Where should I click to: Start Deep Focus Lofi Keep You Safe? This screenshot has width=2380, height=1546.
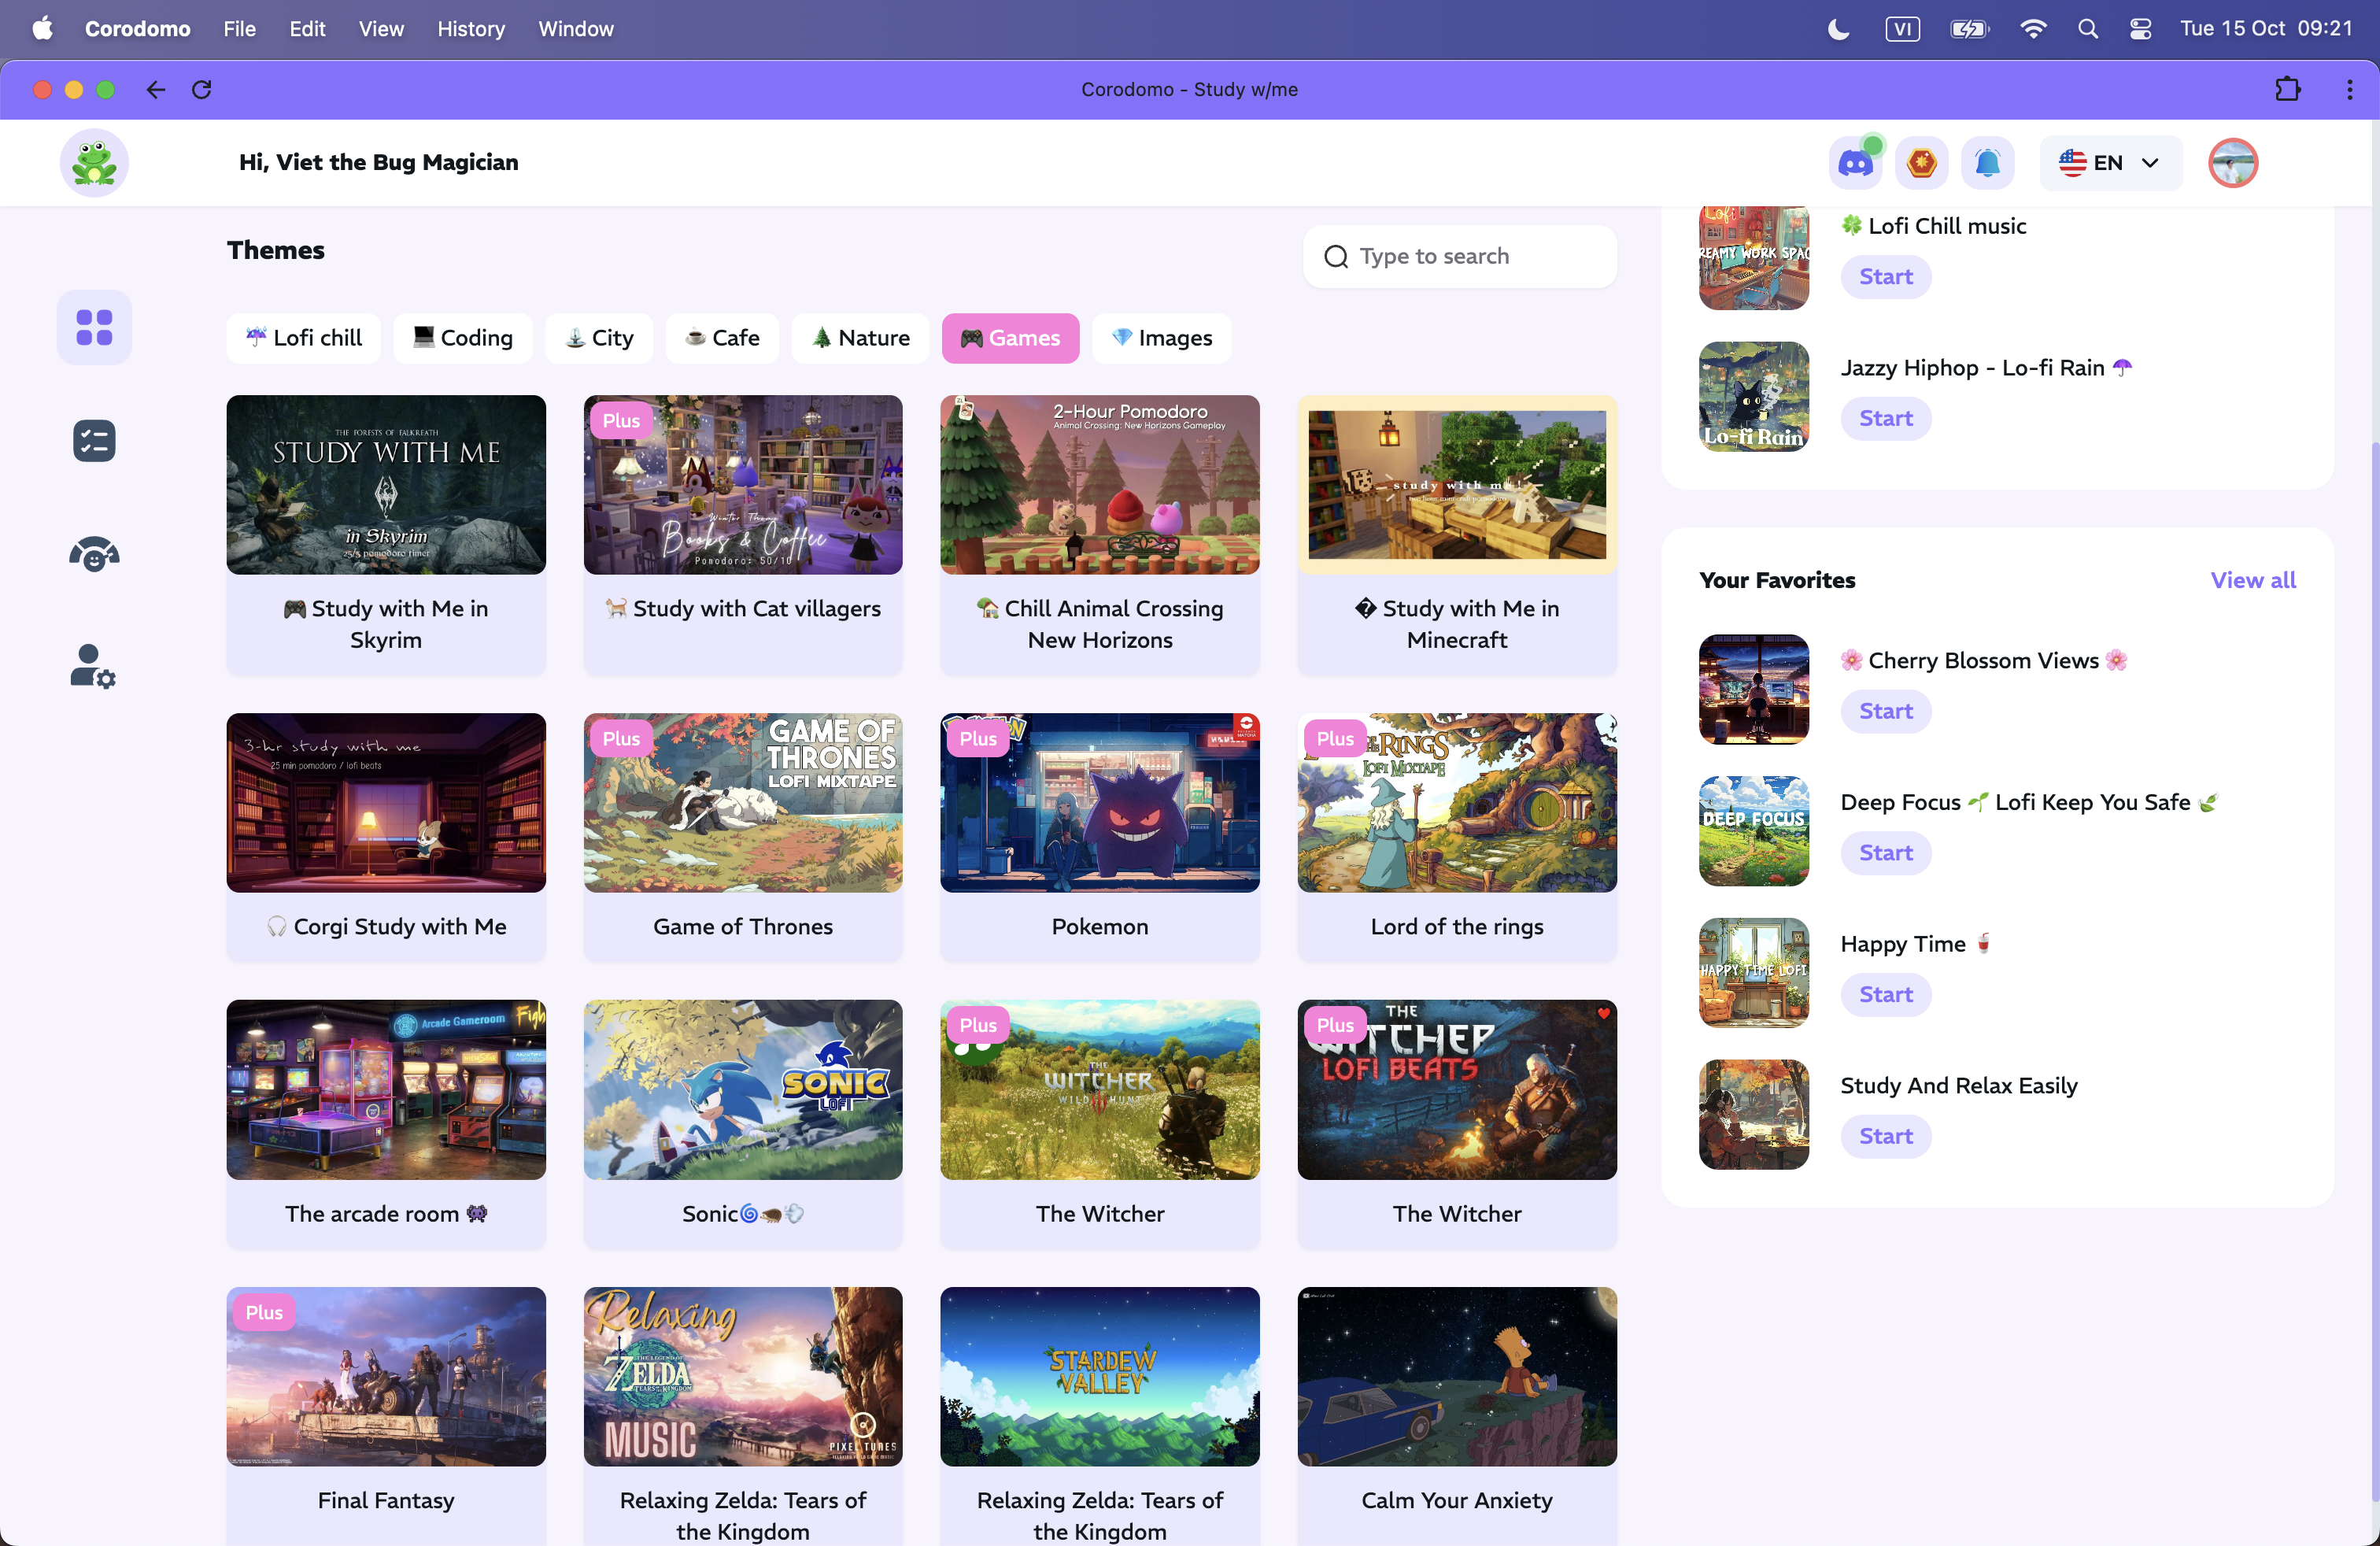1886,853
